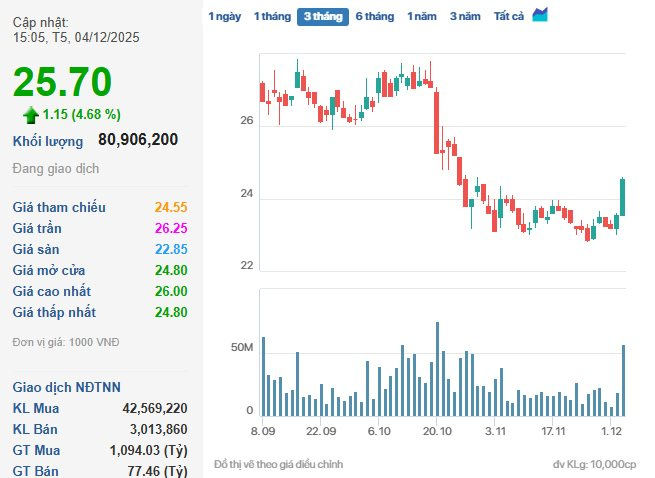
Task: Click the KL Mua value 42,569,220
Action: (155, 408)
